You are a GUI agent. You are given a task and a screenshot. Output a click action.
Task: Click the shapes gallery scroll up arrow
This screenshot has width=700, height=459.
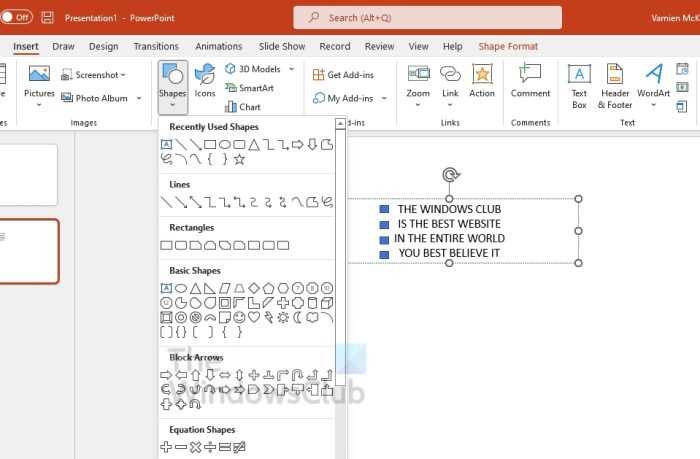(340, 123)
